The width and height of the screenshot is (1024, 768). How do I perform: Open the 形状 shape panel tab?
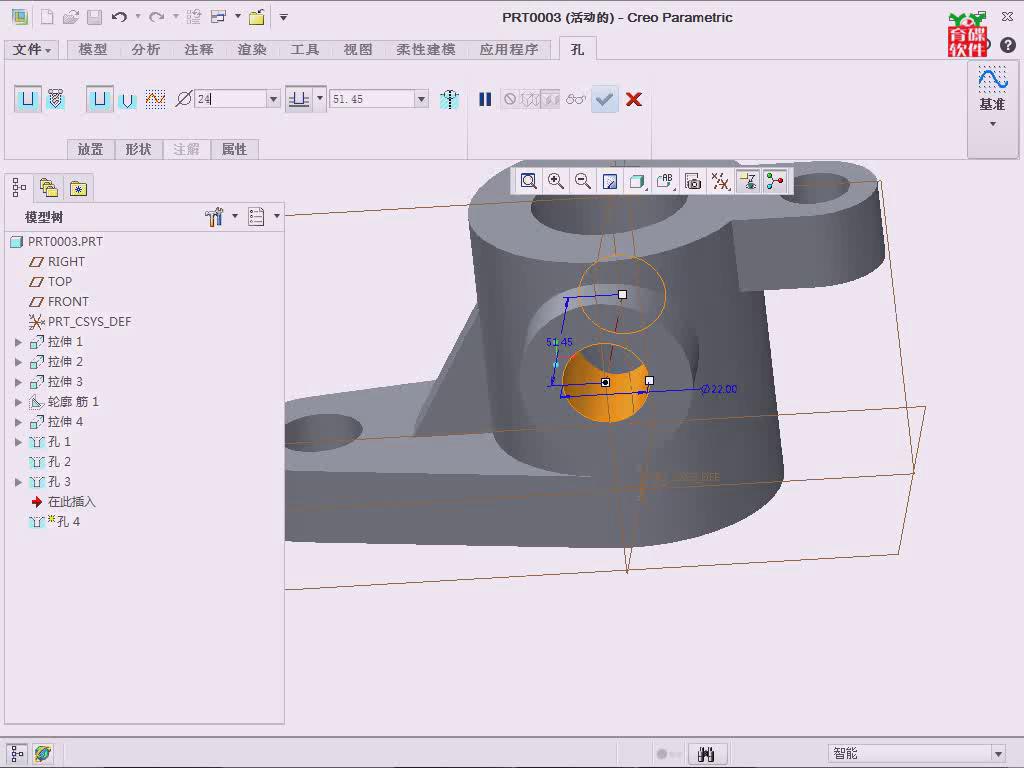[x=138, y=150]
